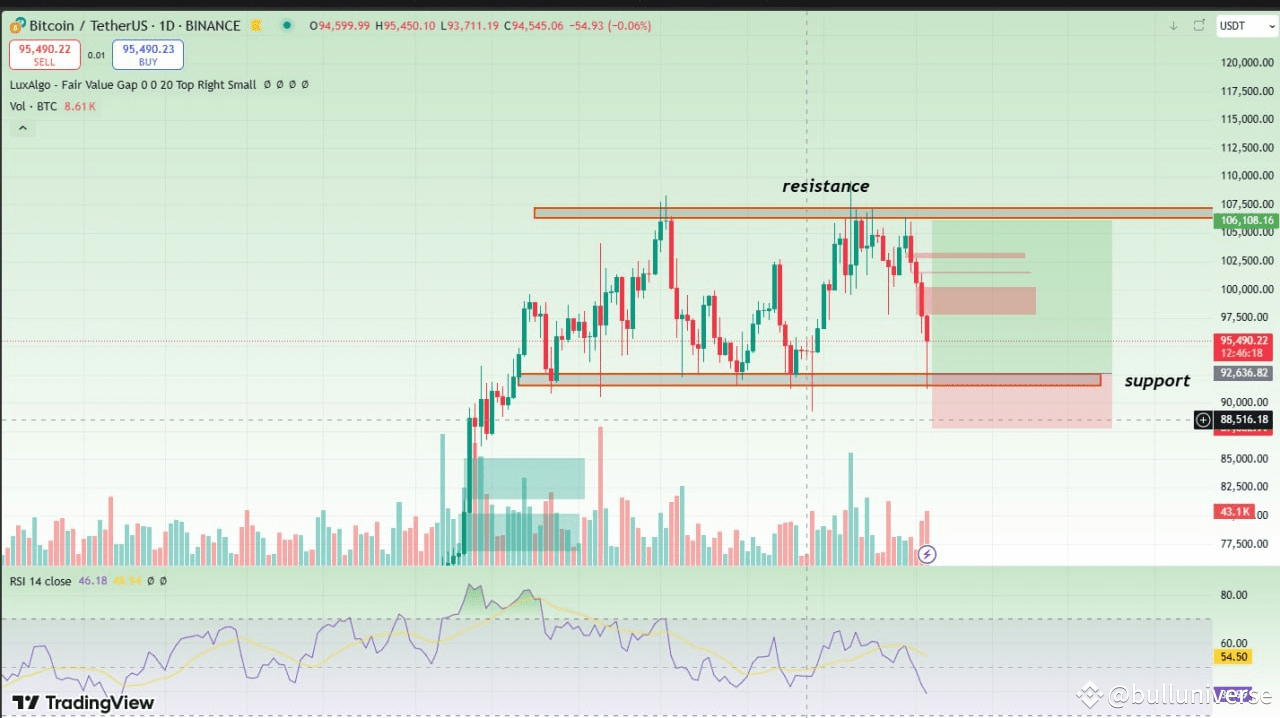Click the lightning bolt icon on the chart

pyautogui.click(x=926, y=554)
